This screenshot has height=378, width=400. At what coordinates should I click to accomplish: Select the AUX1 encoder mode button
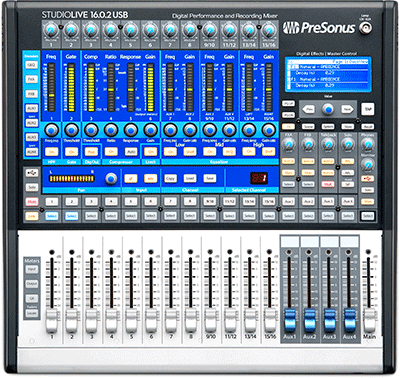(x=32, y=108)
